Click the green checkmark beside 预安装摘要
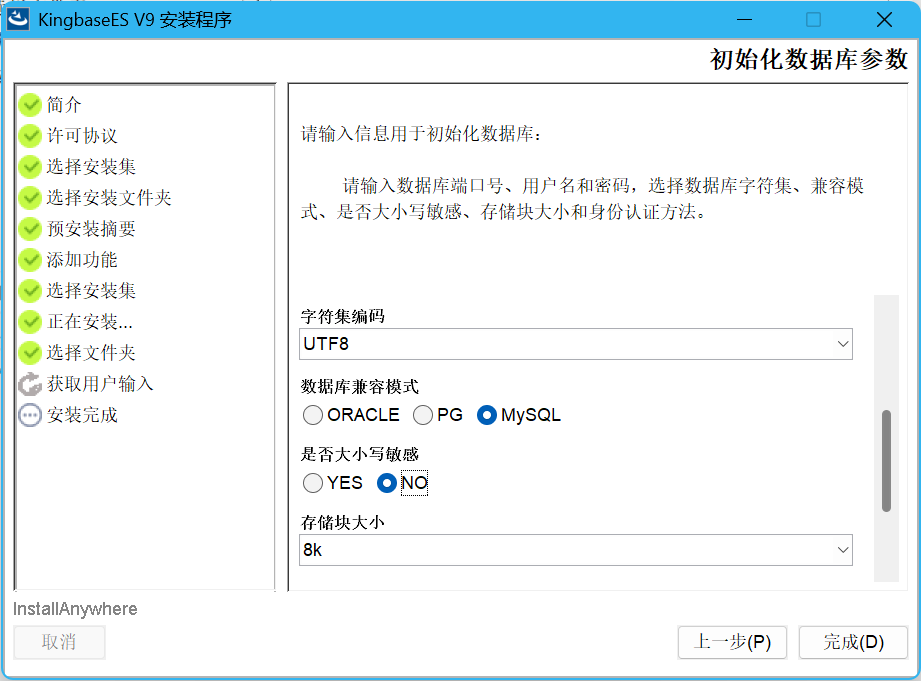 (x=30, y=229)
